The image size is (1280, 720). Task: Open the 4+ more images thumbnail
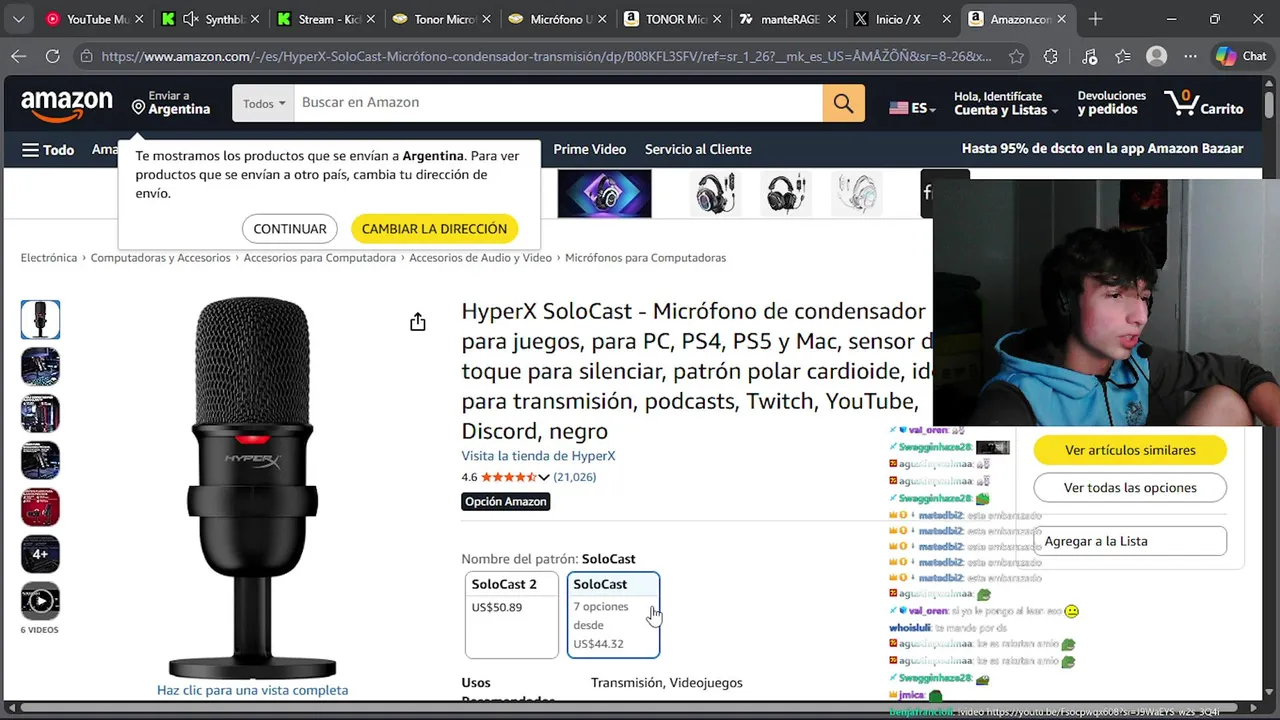coord(40,554)
